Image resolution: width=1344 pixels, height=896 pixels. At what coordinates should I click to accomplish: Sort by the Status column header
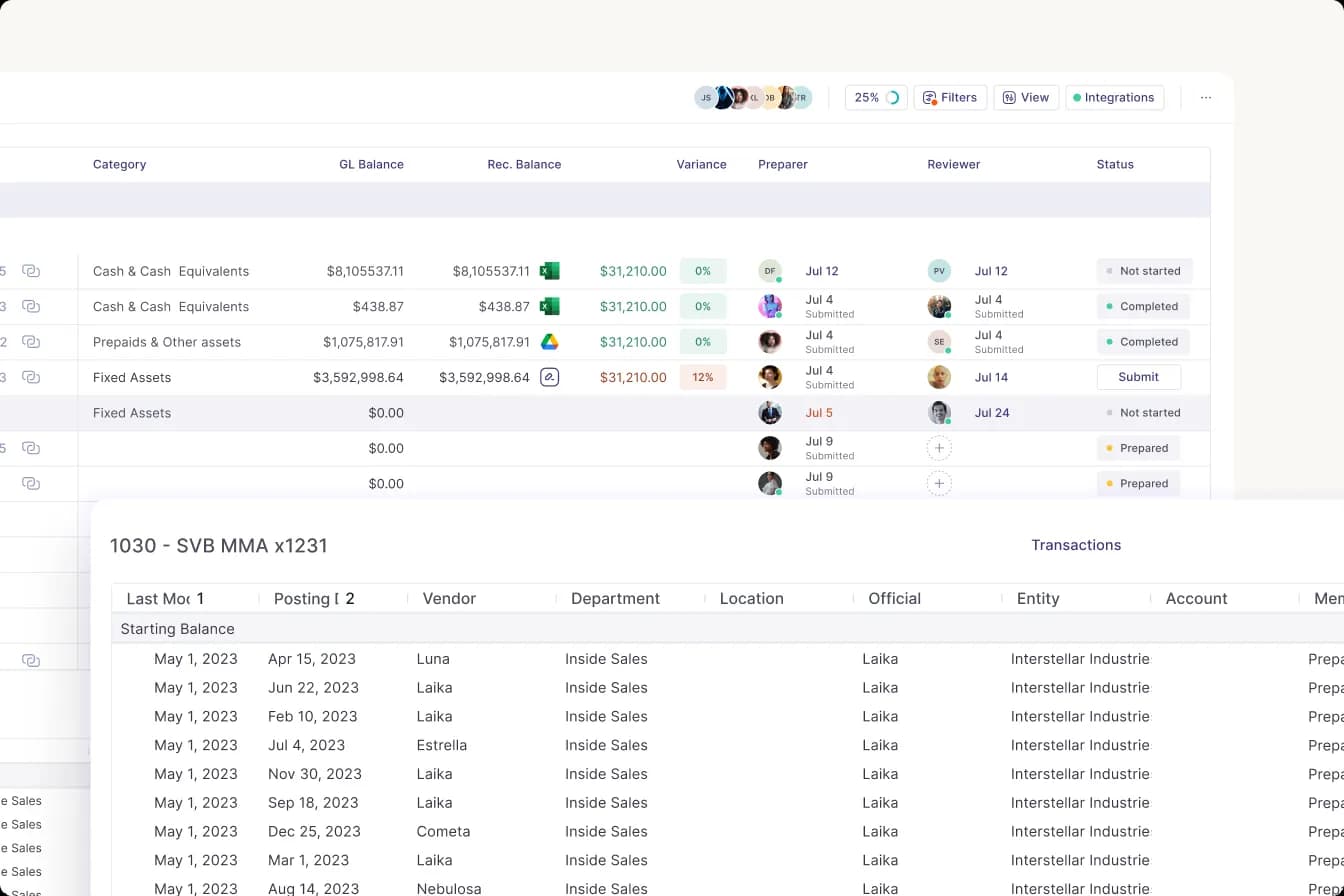click(1115, 164)
